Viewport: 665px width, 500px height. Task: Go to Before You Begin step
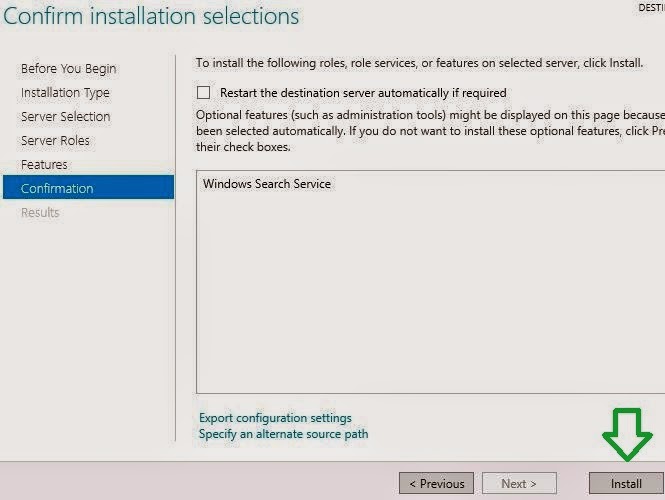68,68
